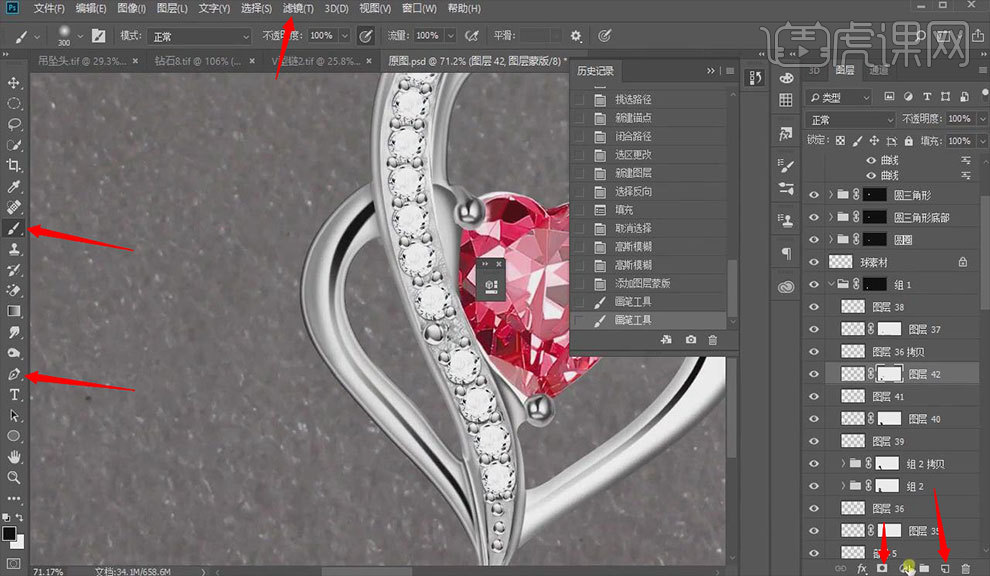Click the brush opacity percentage field
Image resolution: width=990 pixels, height=576 pixels.
[321, 36]
